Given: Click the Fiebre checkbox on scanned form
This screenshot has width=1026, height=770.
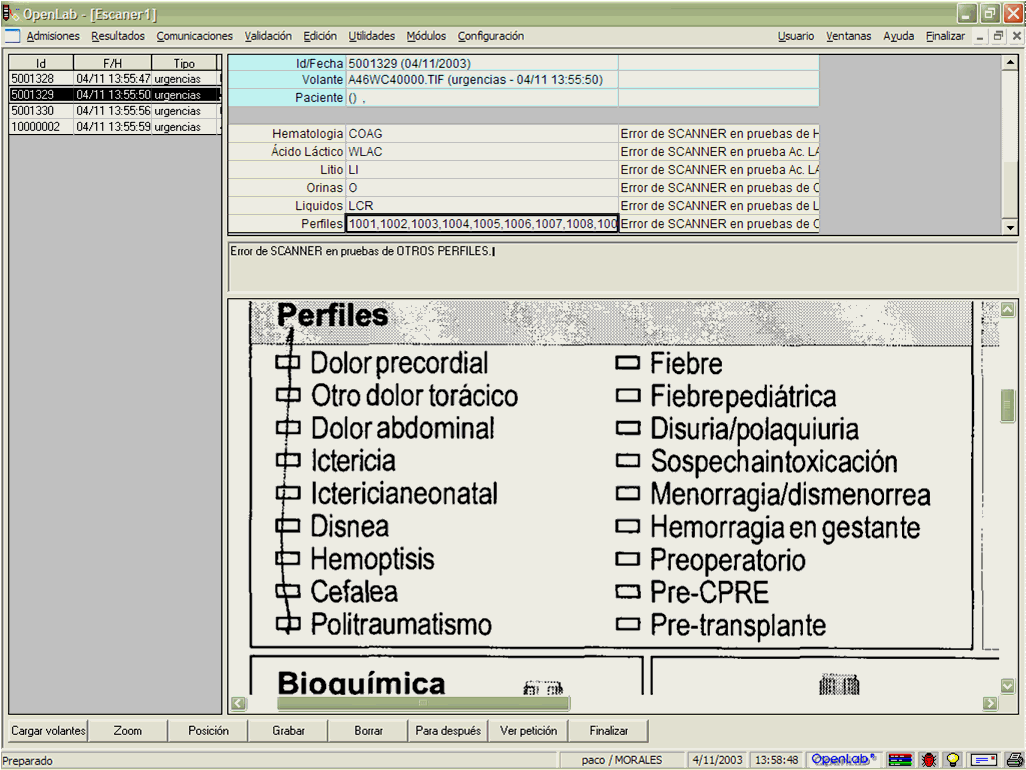Looking at the screenshot, I should [x=627, y=364].
